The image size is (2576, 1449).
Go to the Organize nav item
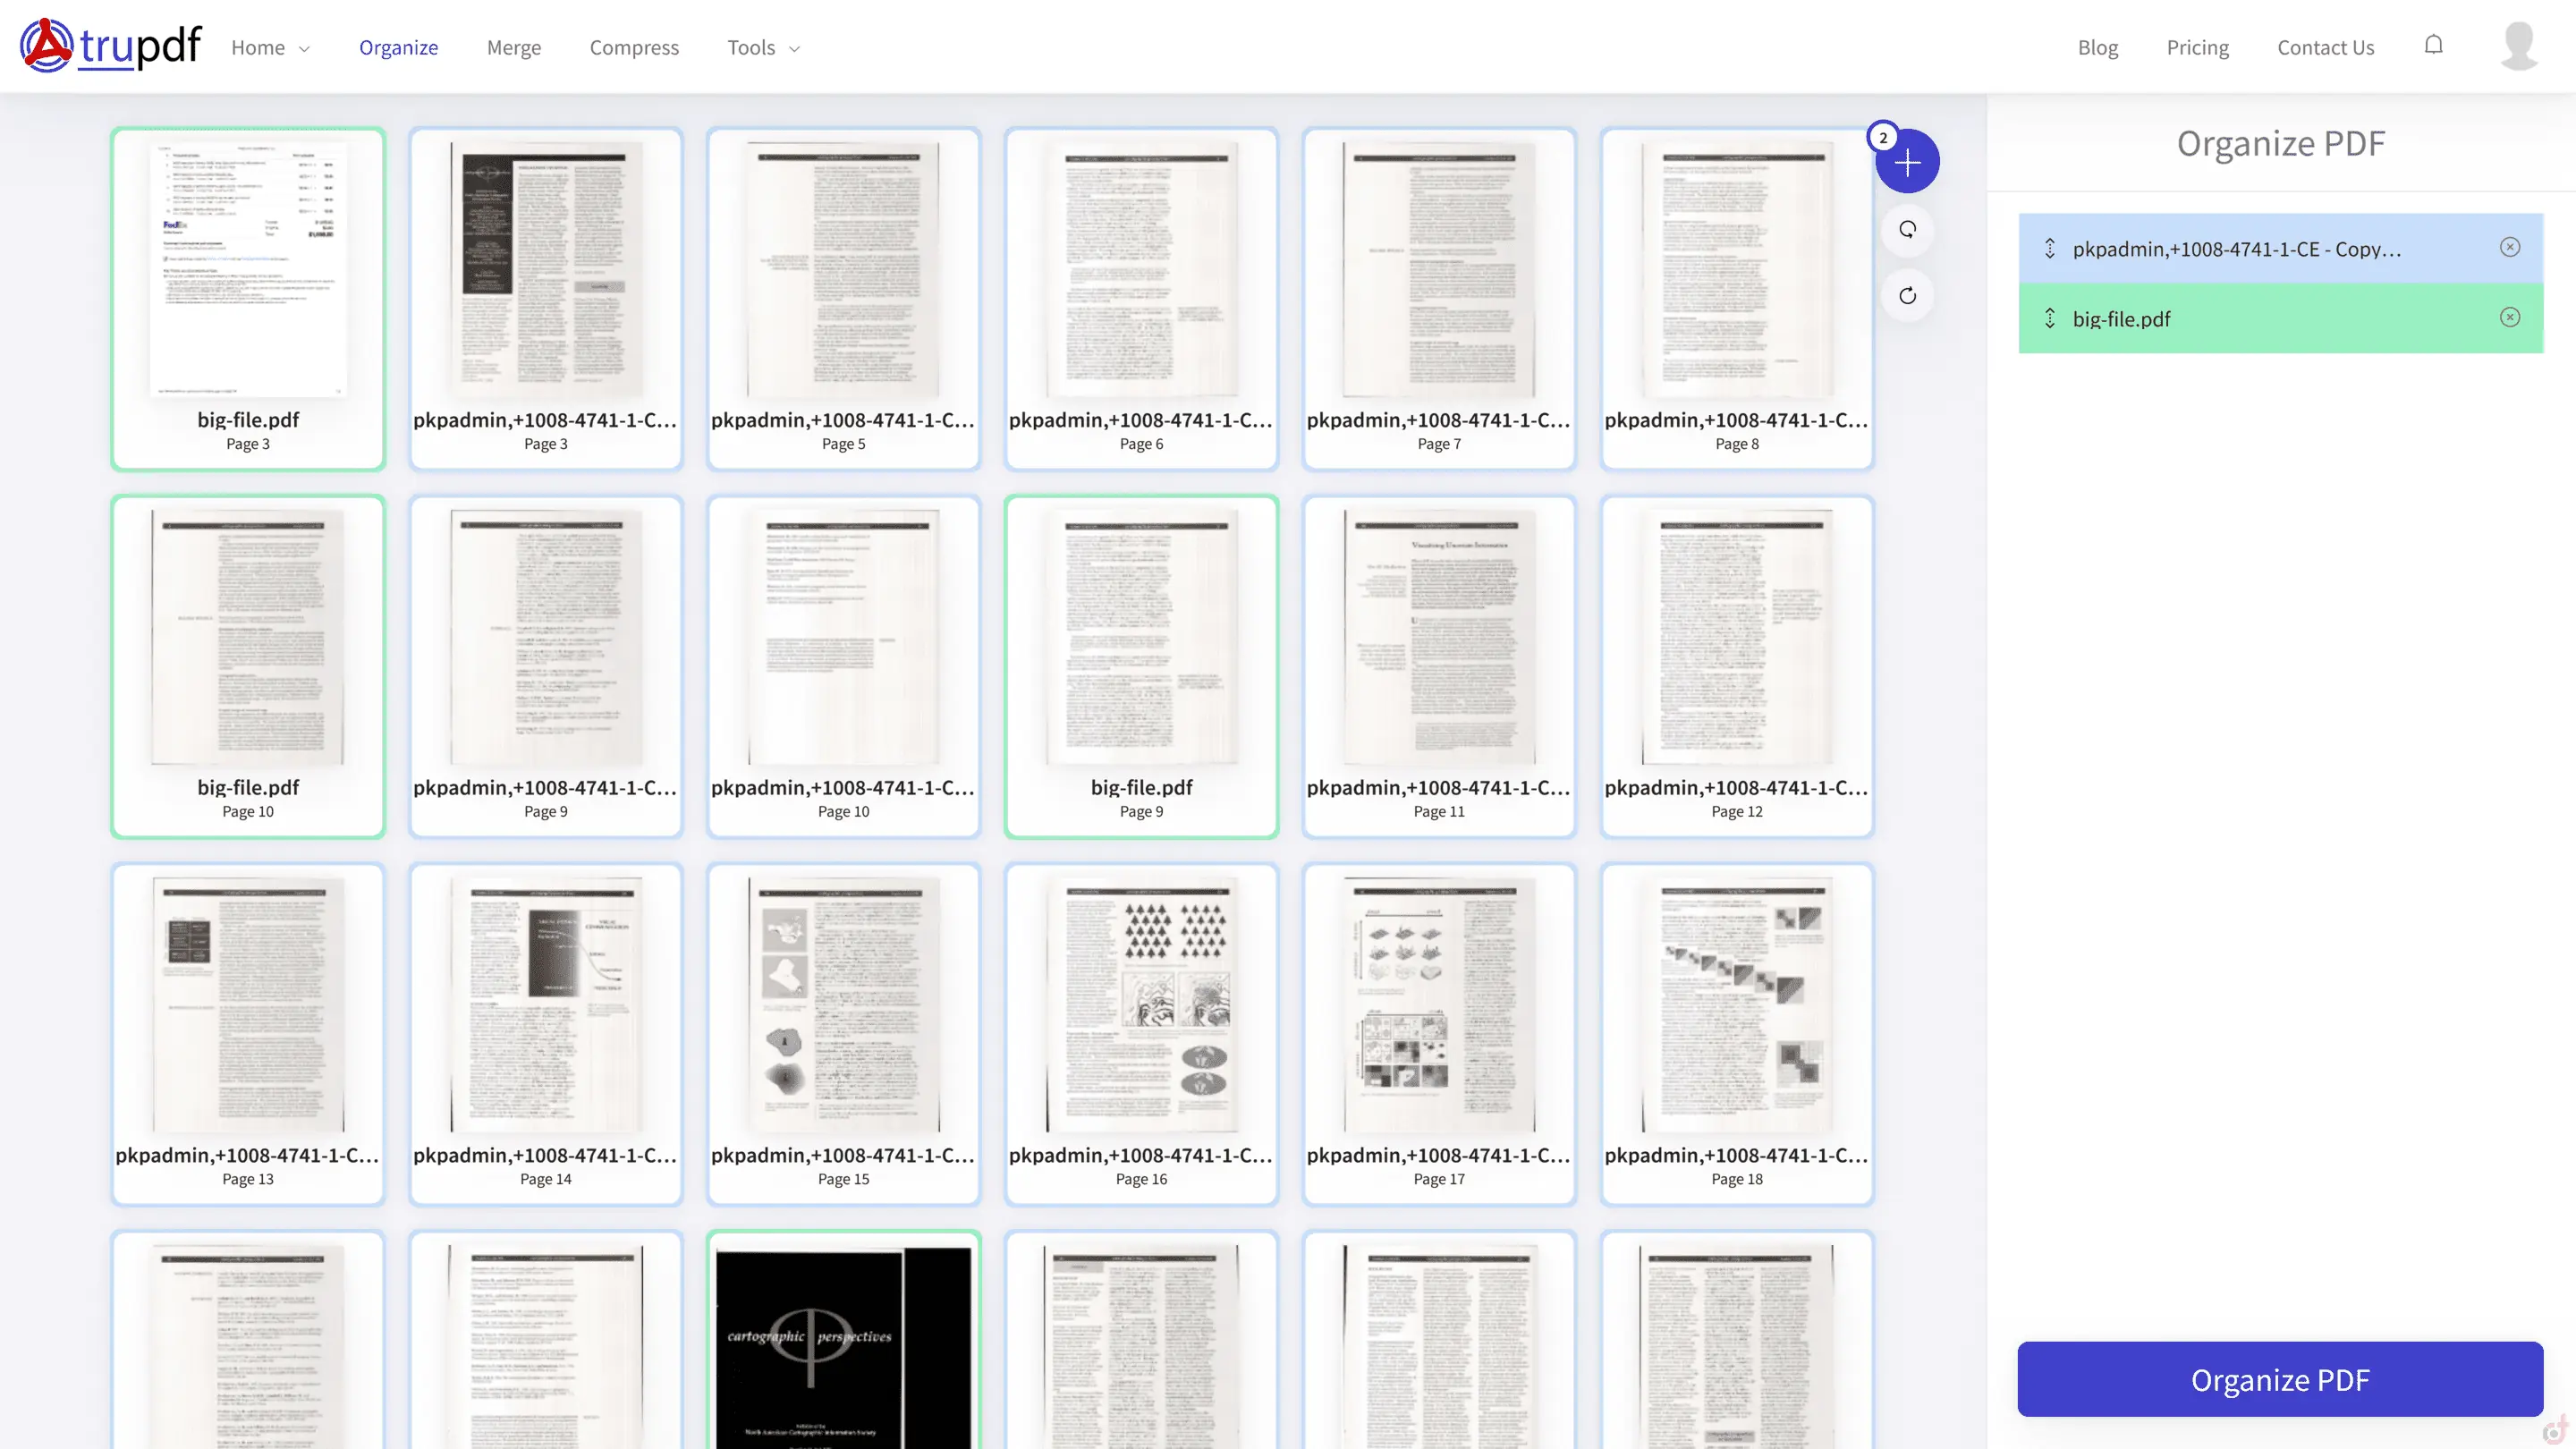coord(398,48)
